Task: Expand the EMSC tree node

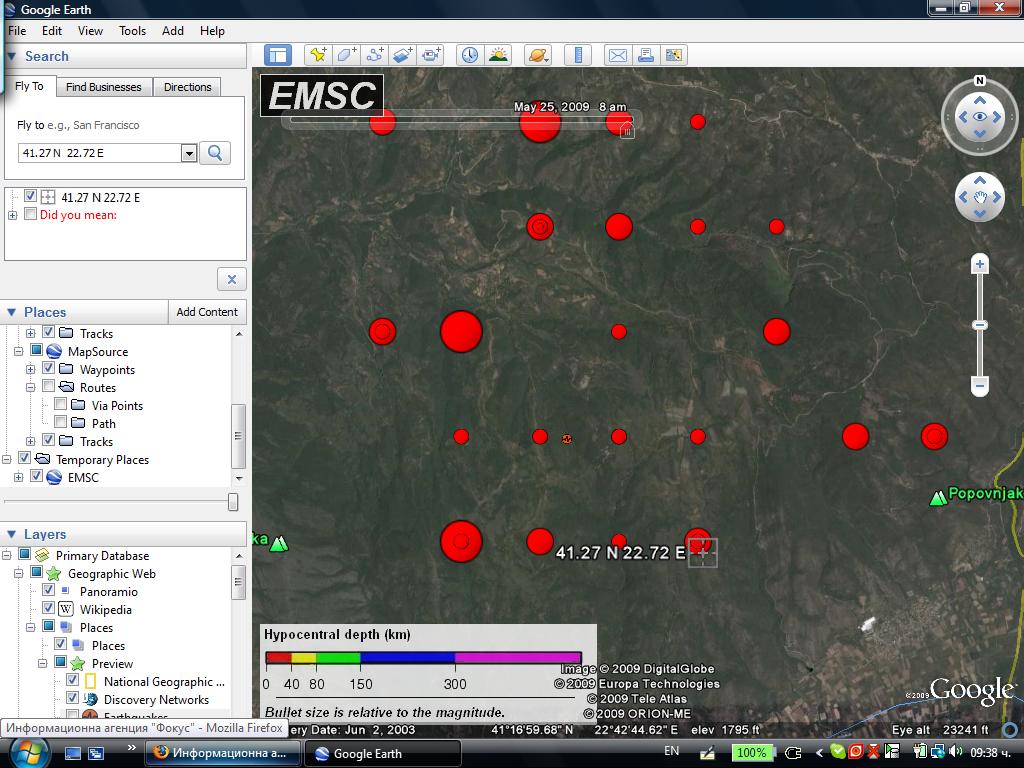Action: pyautogui.click(x=18, y=477)
